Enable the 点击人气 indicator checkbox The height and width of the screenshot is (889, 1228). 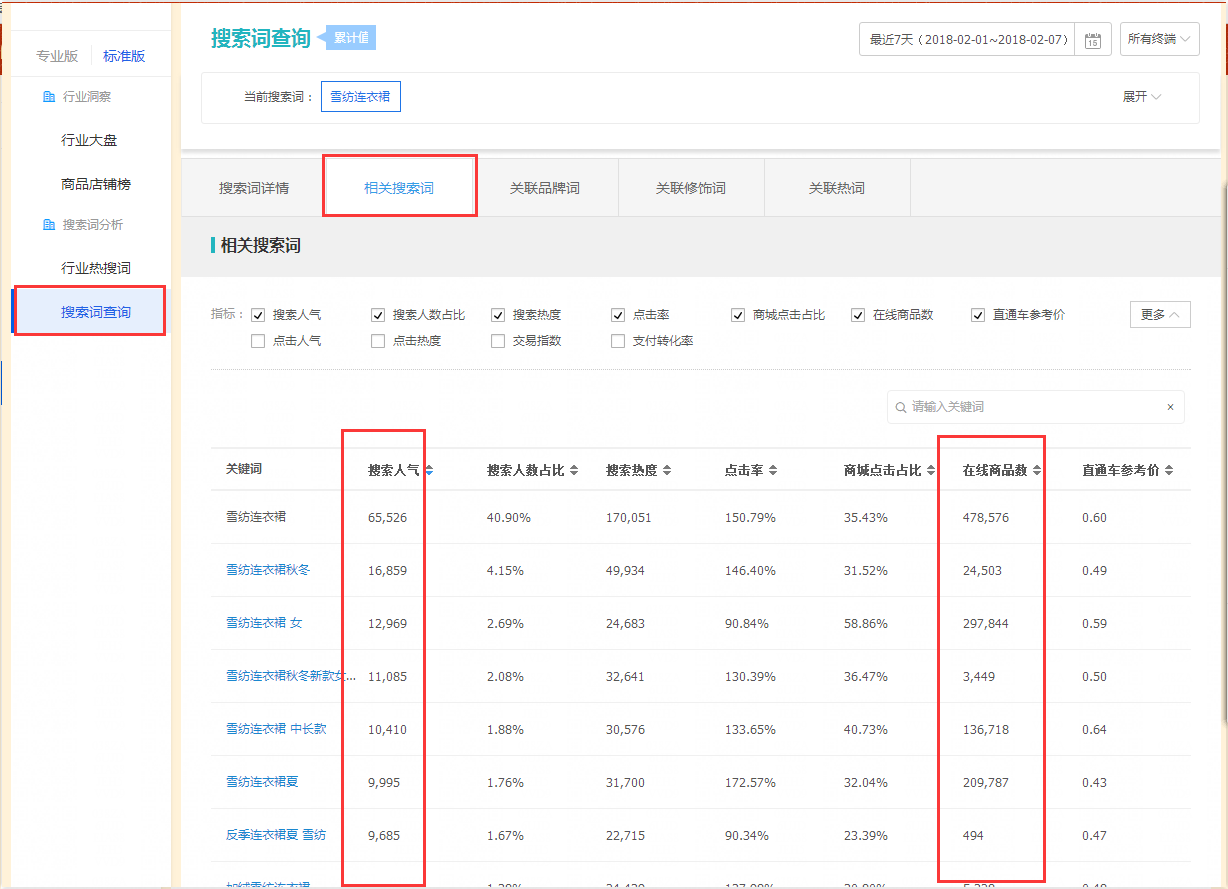tap(258, 341)
